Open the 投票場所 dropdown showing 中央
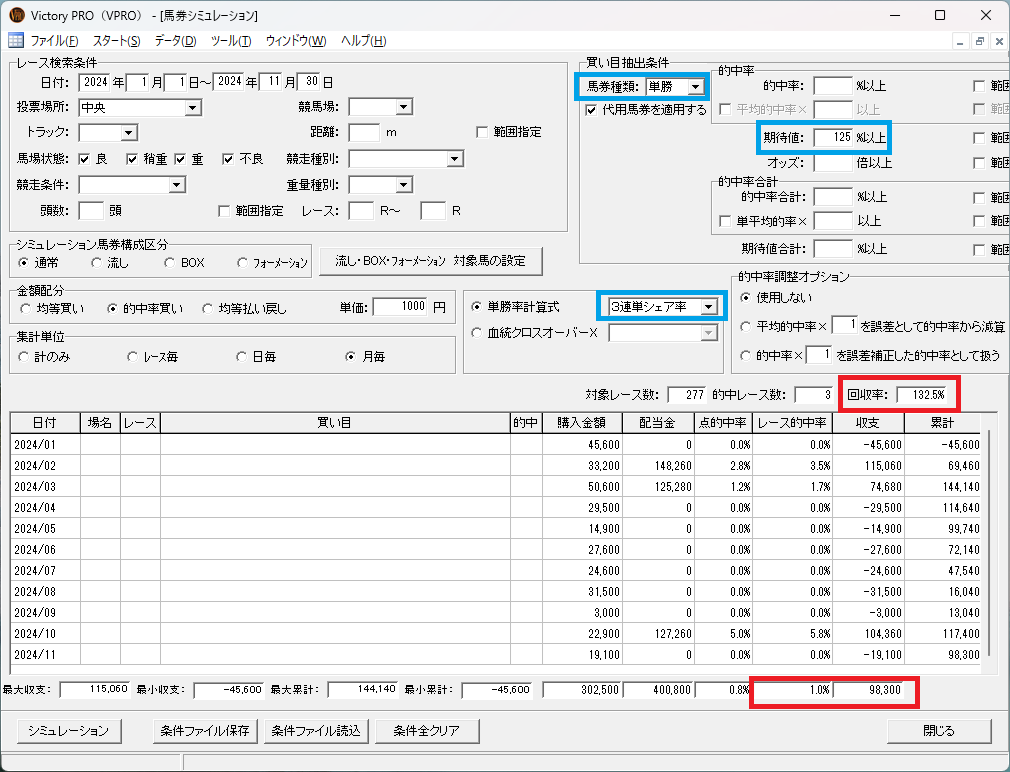This screenshot has width=1010, height=772. pos(193,108)
